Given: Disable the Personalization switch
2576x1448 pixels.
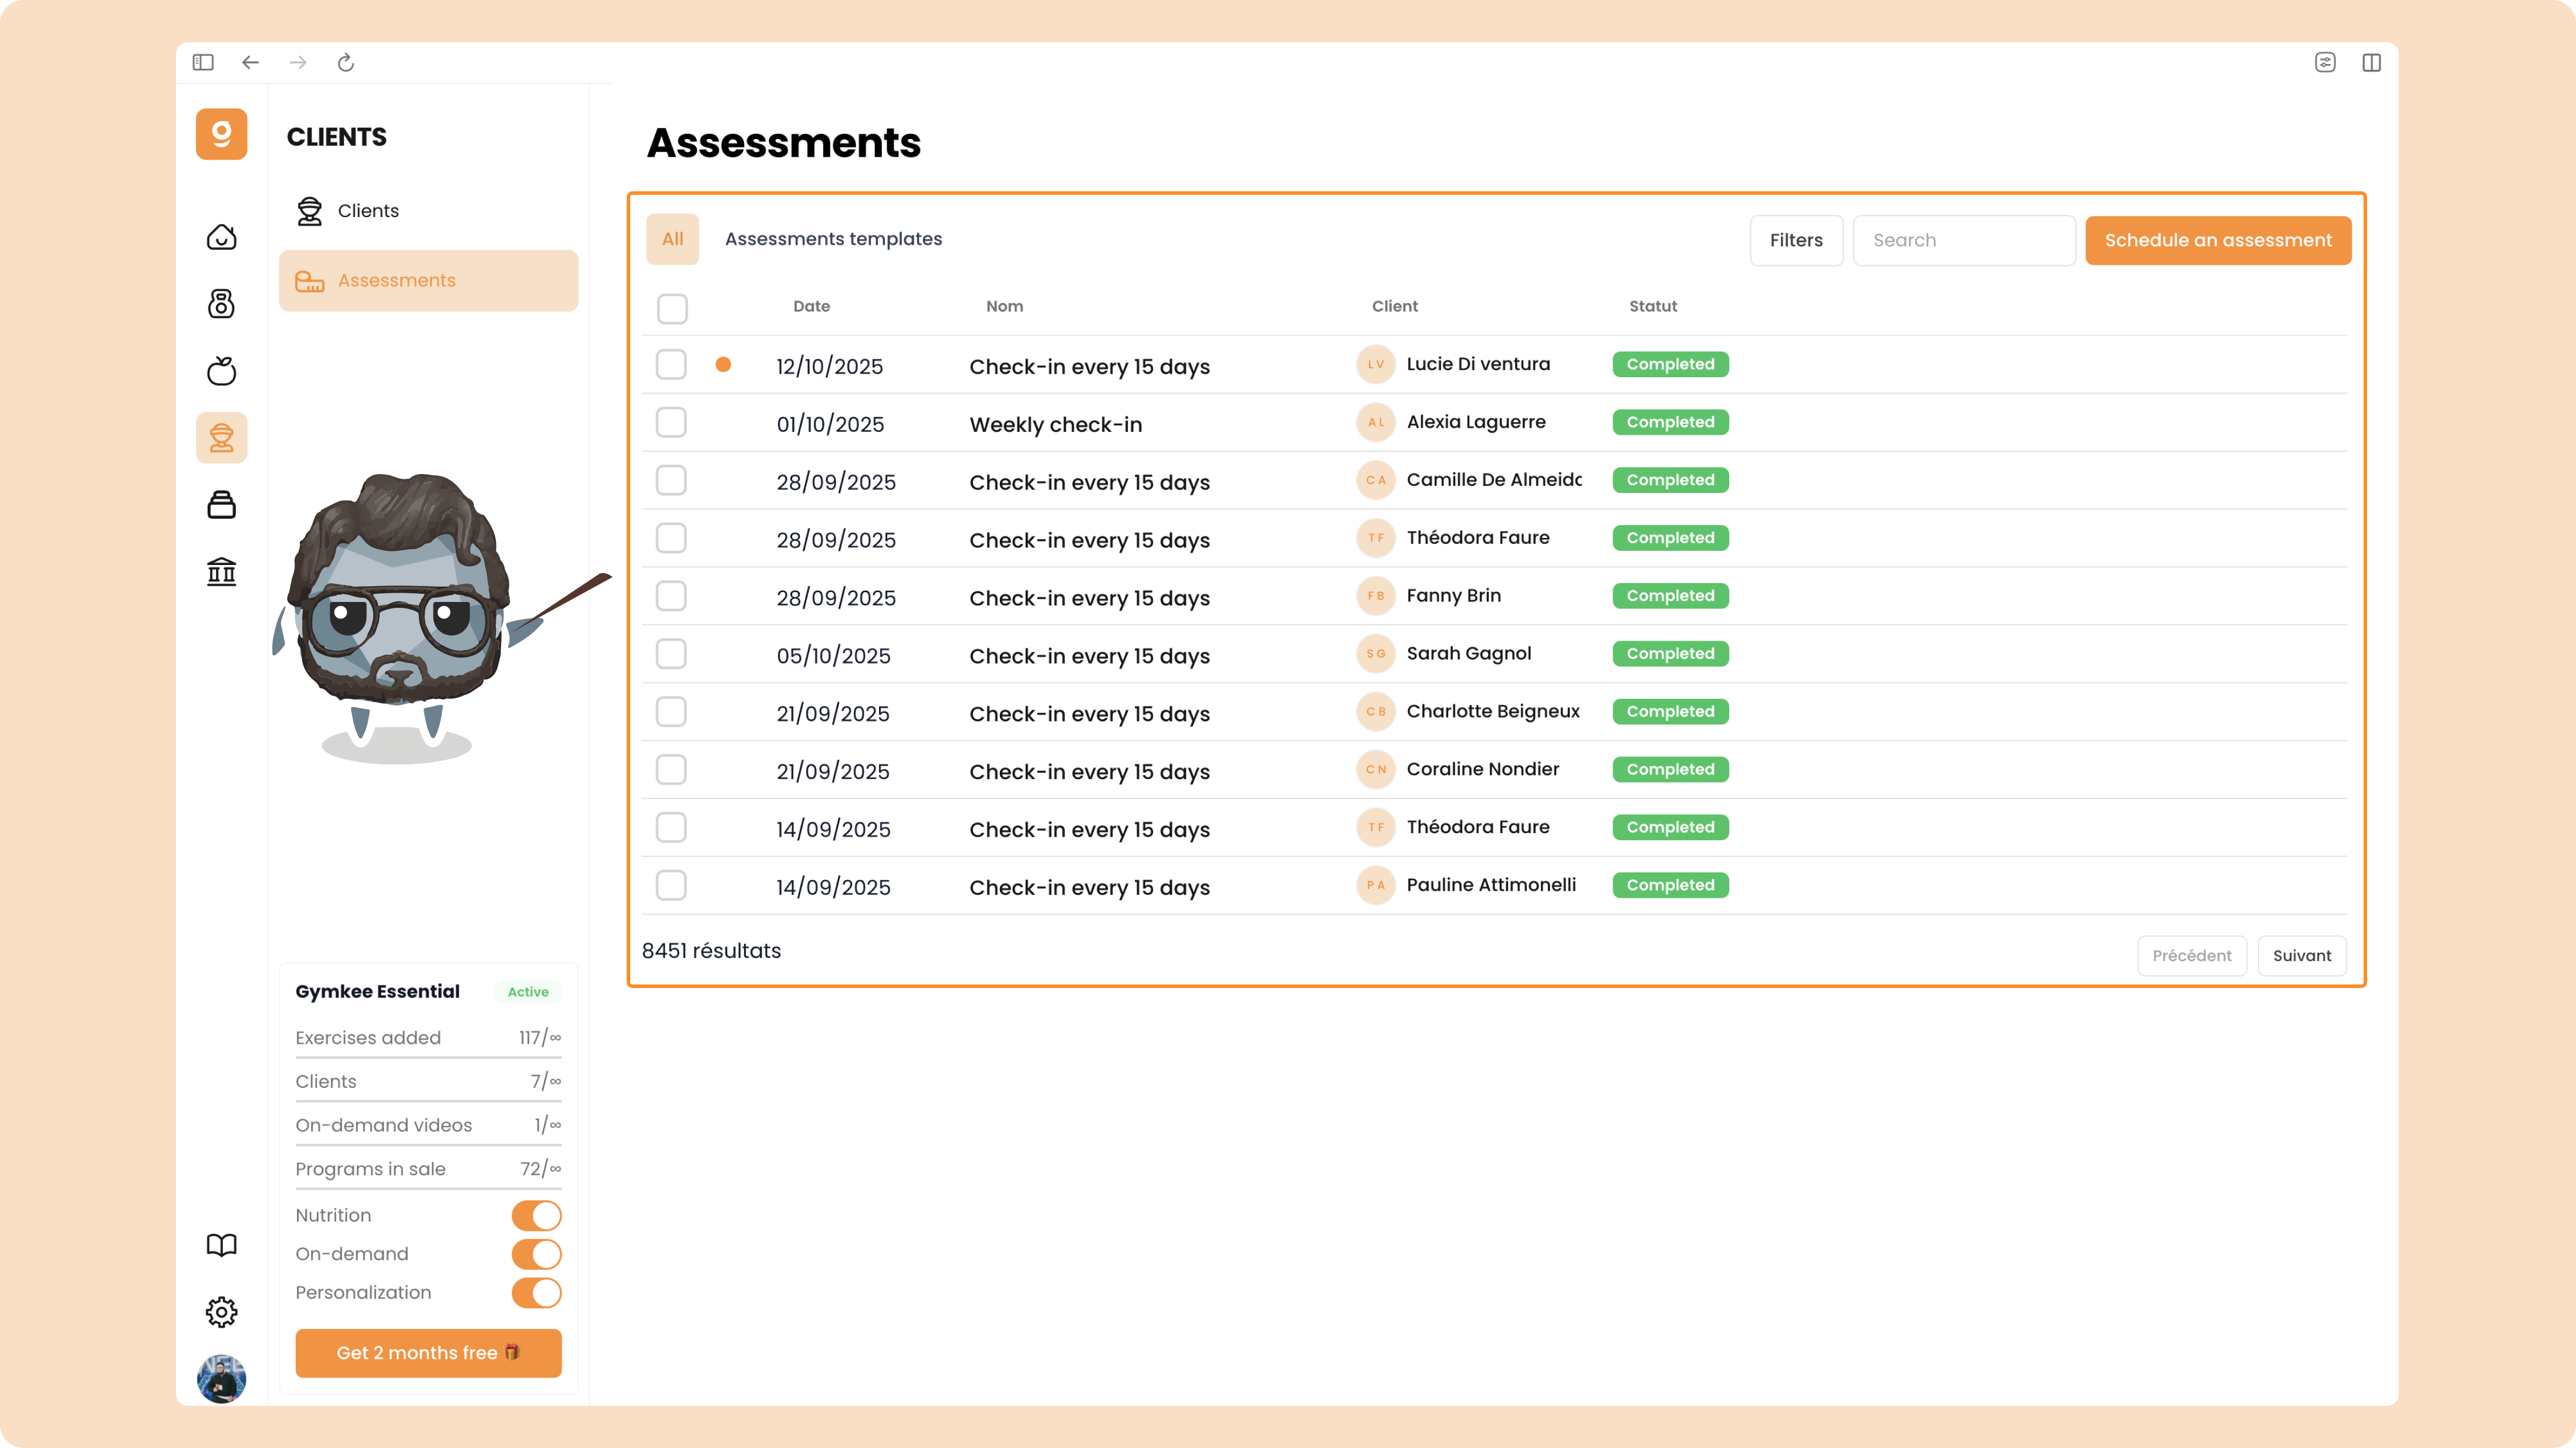Looking at the screenshot, I should 536,1293.
